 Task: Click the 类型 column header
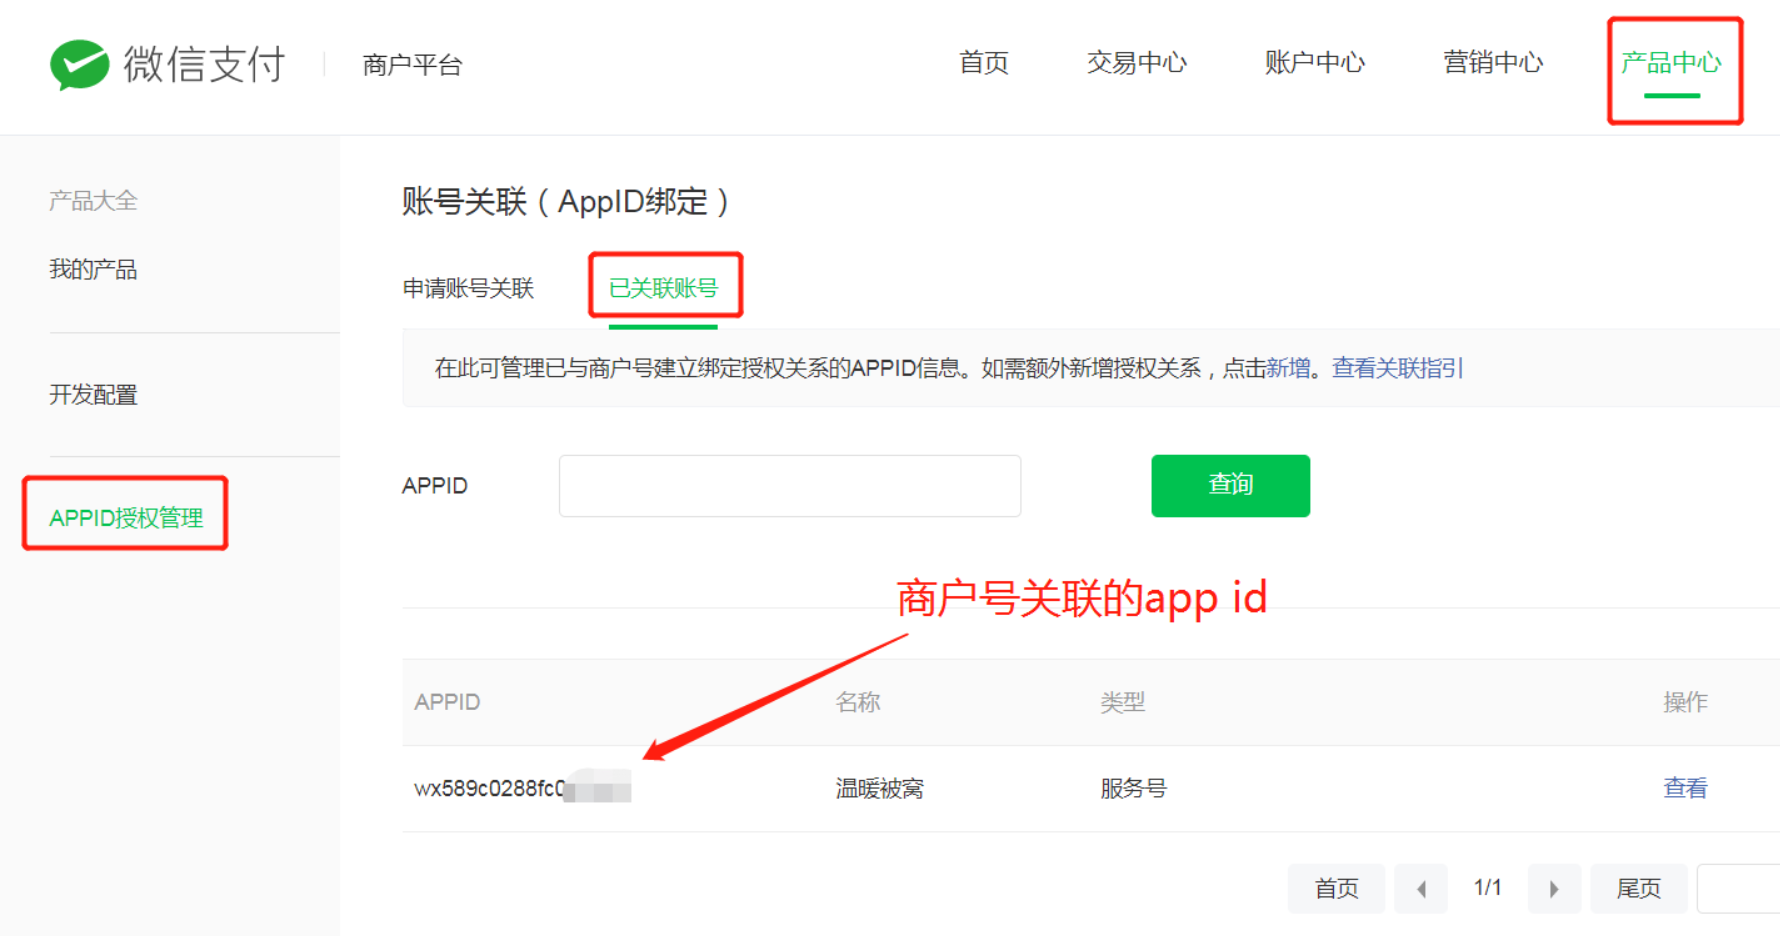pos(1122,702)
